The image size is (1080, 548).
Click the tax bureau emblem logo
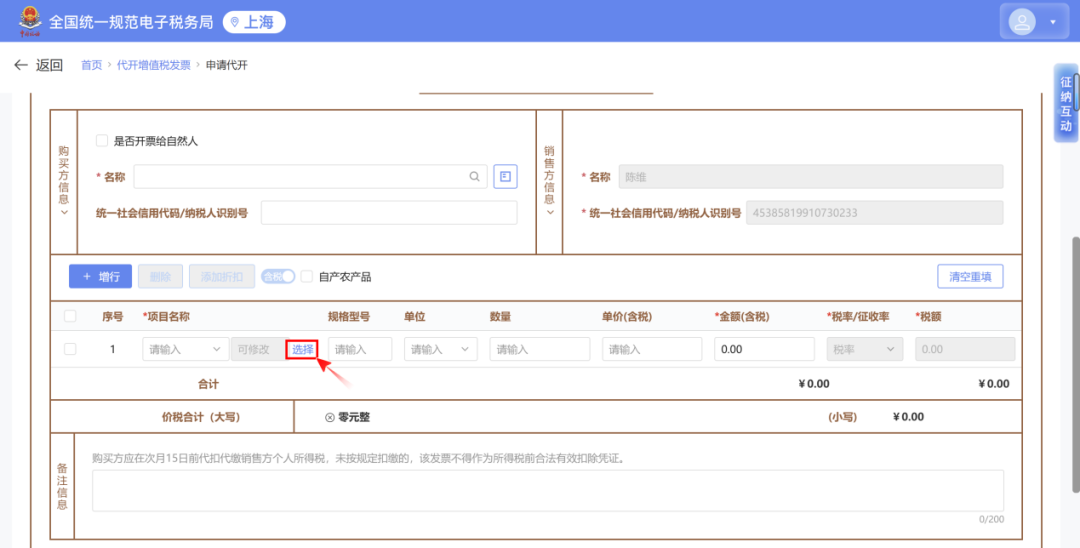click(30, 21)
